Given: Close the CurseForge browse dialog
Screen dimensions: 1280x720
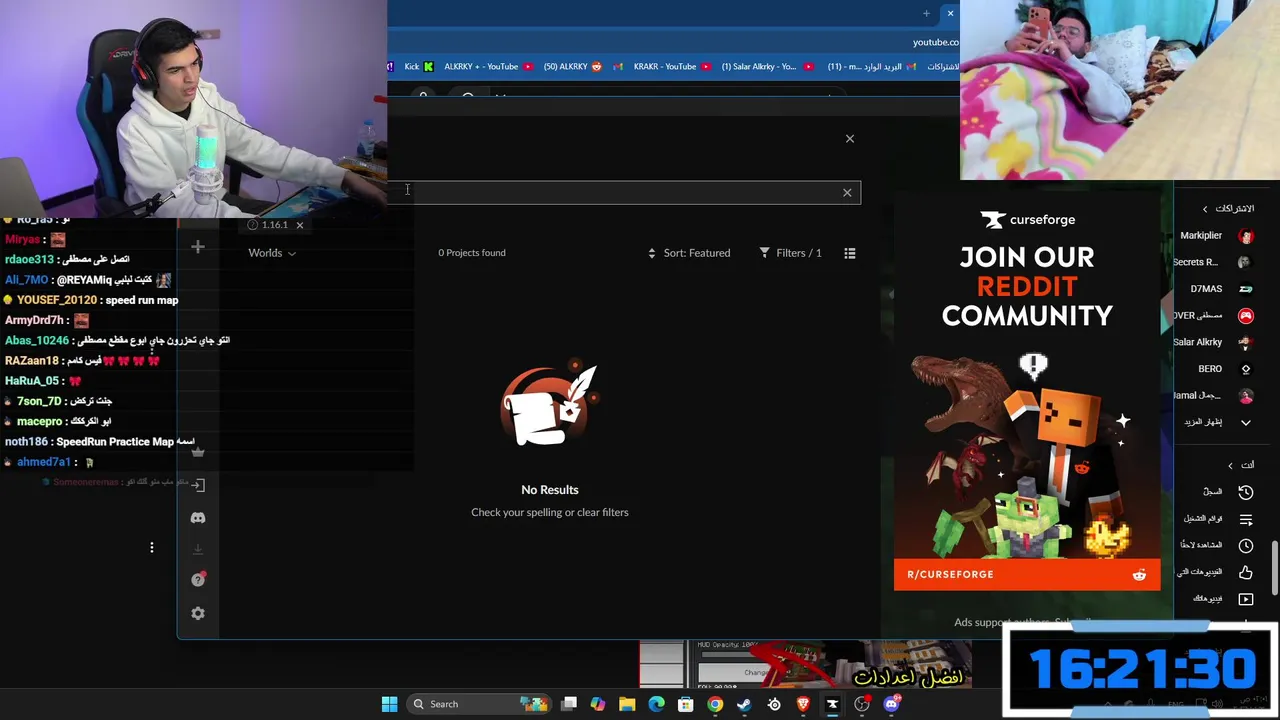Looking at the screenshot, I should (x=850, y=139).
